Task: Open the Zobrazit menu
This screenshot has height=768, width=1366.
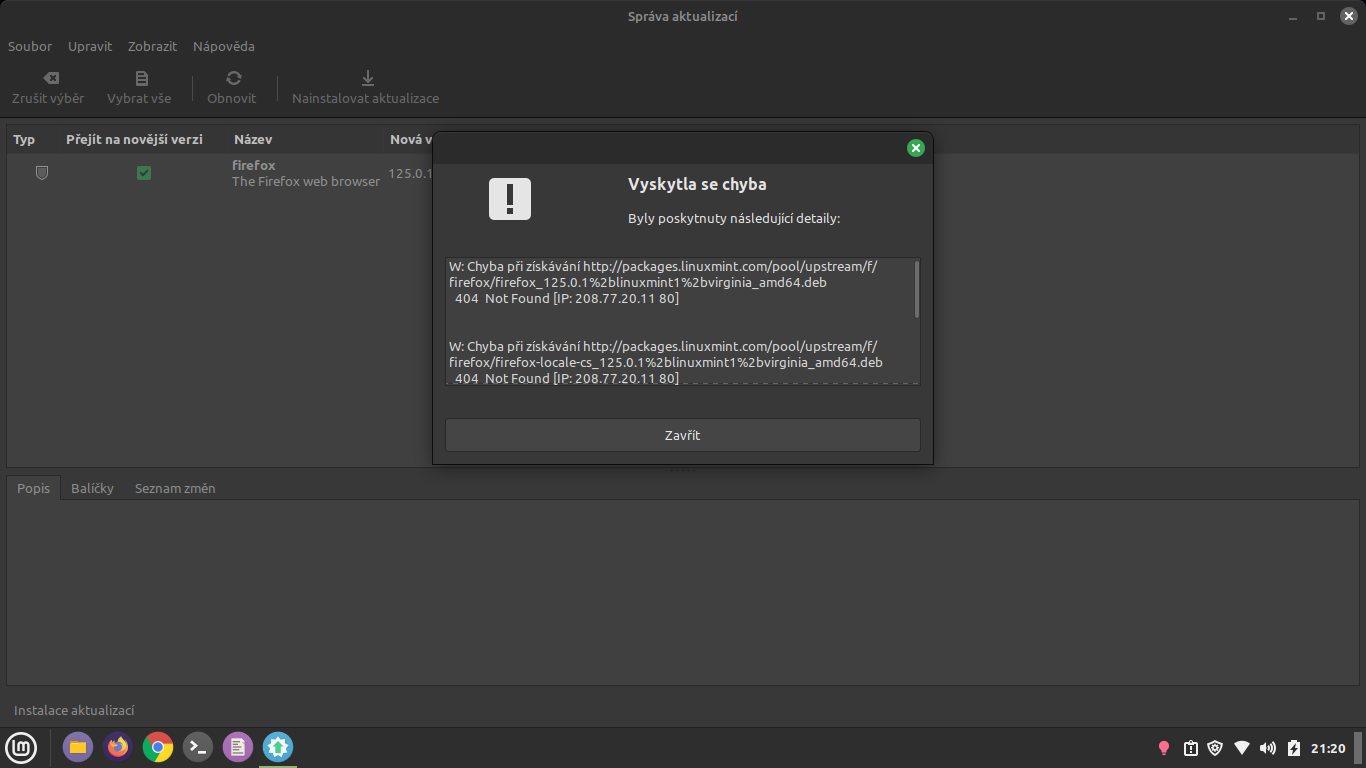Action: point(152,46)
